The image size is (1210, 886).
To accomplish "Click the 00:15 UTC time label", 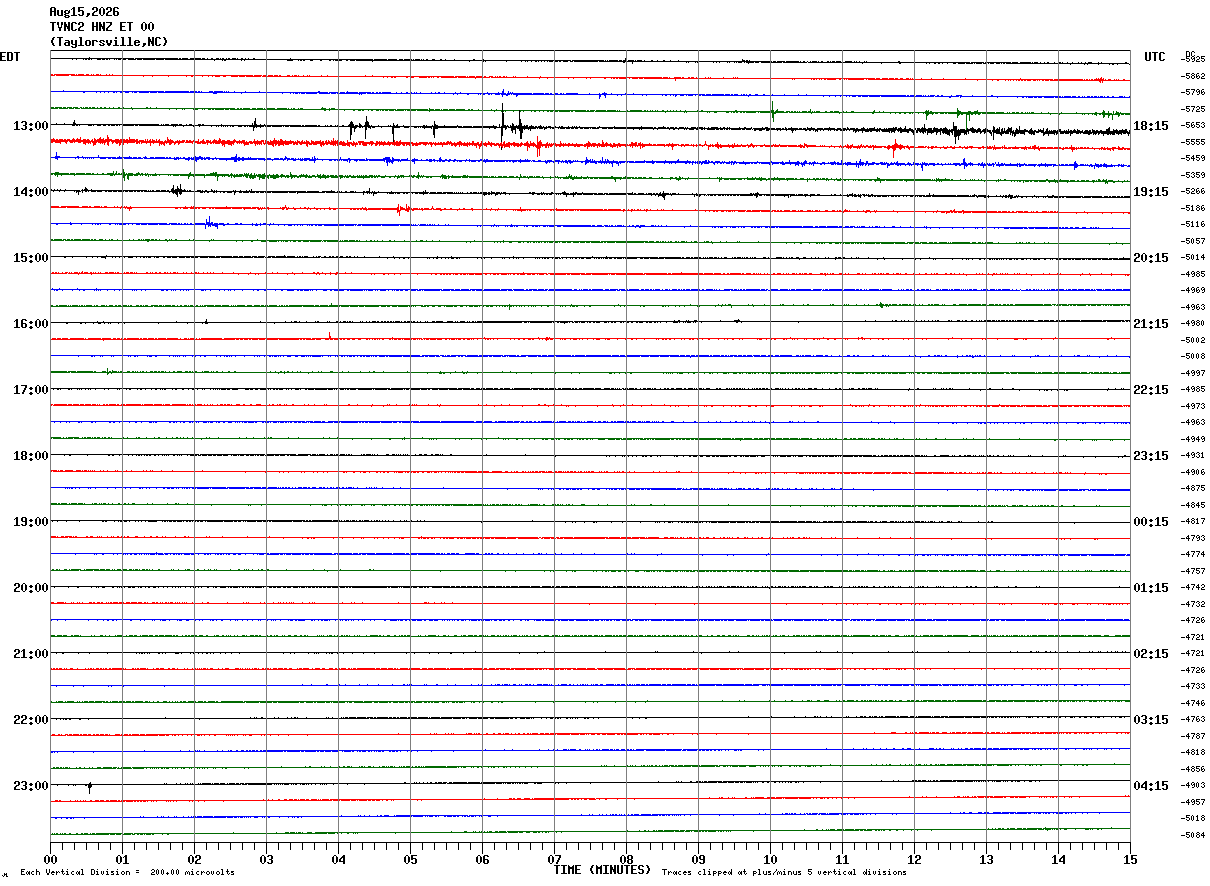I will (x=1151, y=522).
